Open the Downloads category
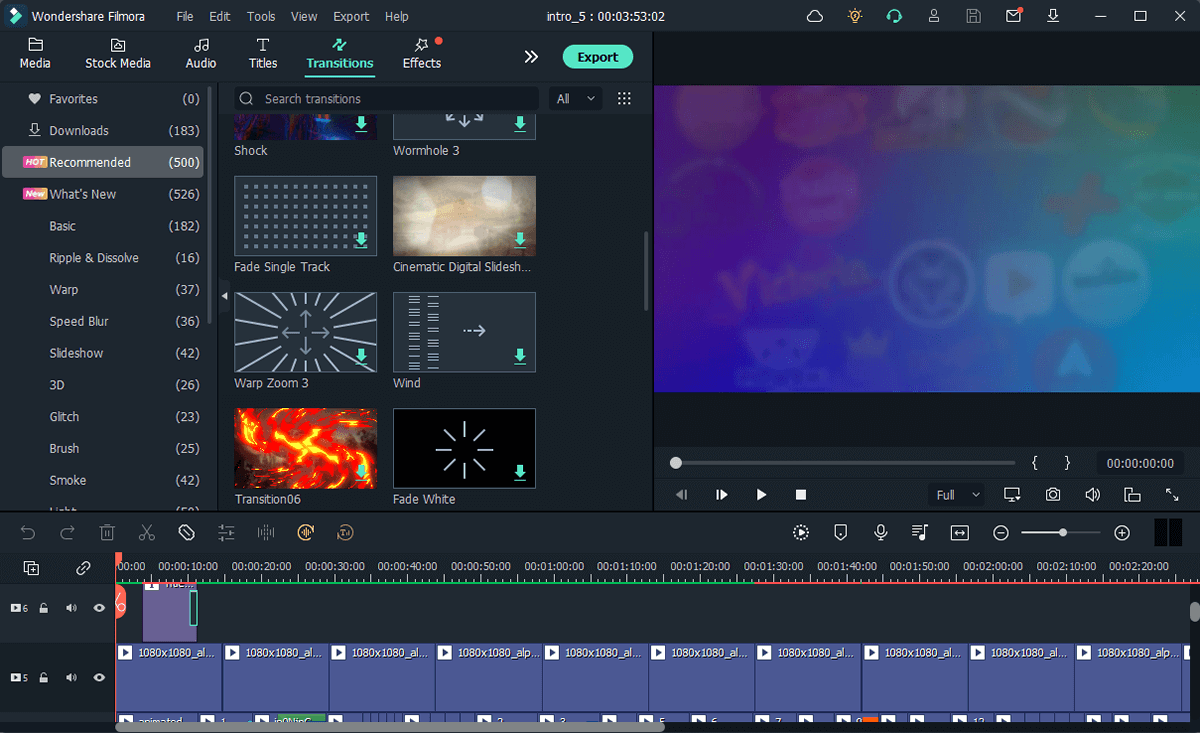The image size is (1200, 733). coord(103,130)
